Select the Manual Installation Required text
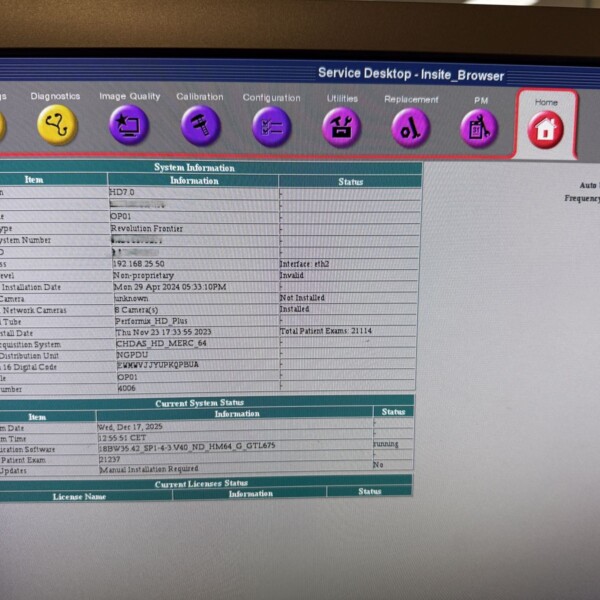Screen dimensions: 600x600 tap(150, 468)
